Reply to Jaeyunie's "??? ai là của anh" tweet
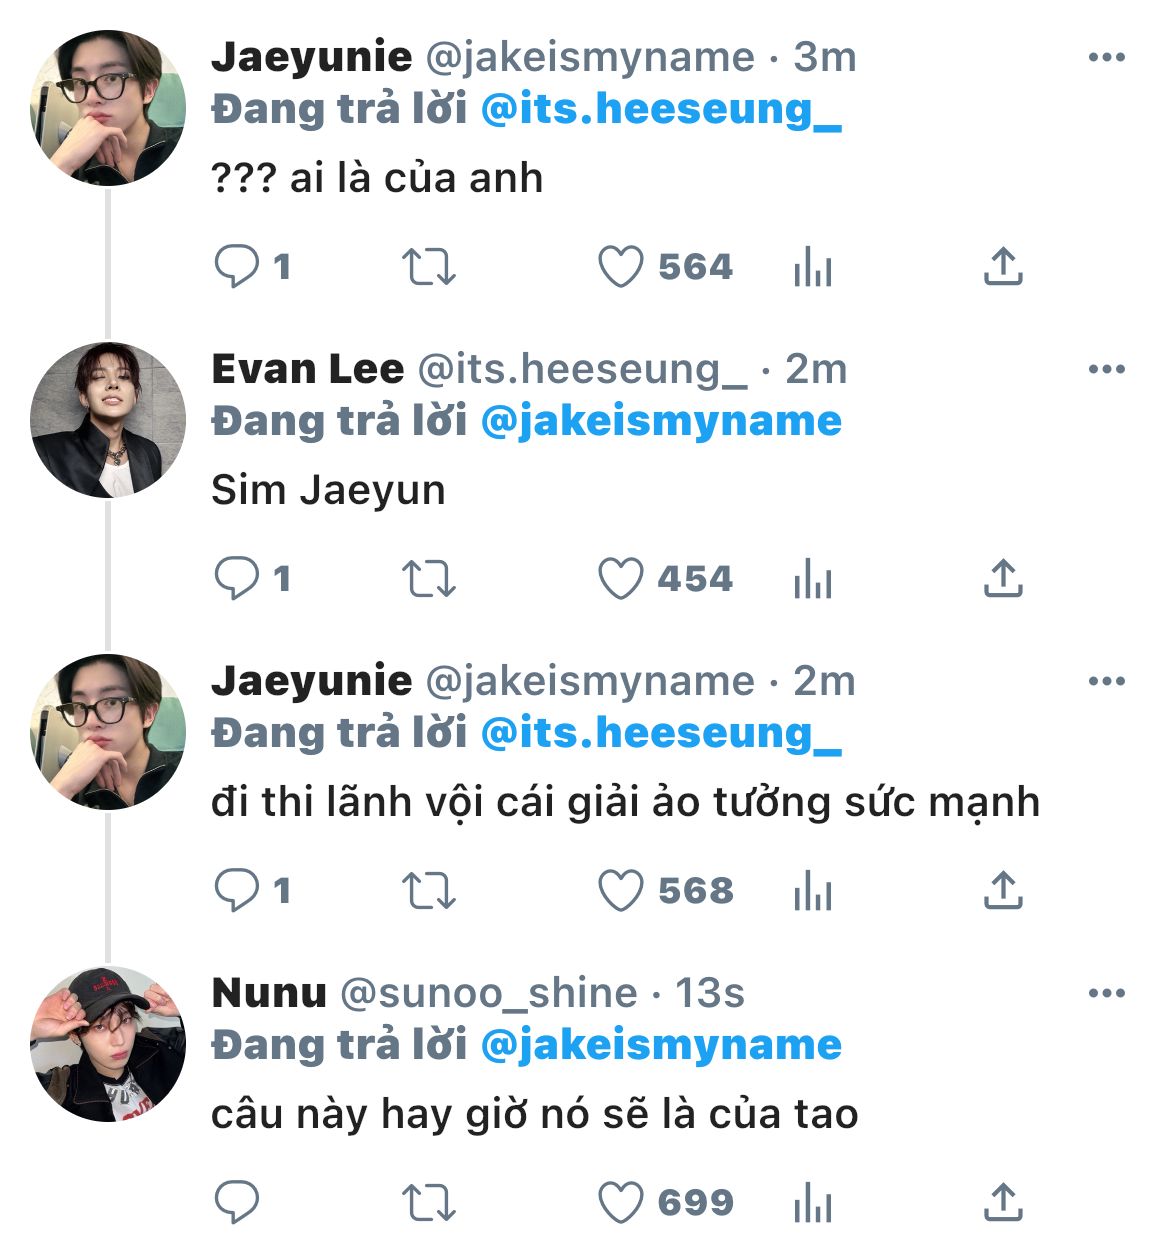This screenshot has height=1243, width=1170. coord(237,267)
